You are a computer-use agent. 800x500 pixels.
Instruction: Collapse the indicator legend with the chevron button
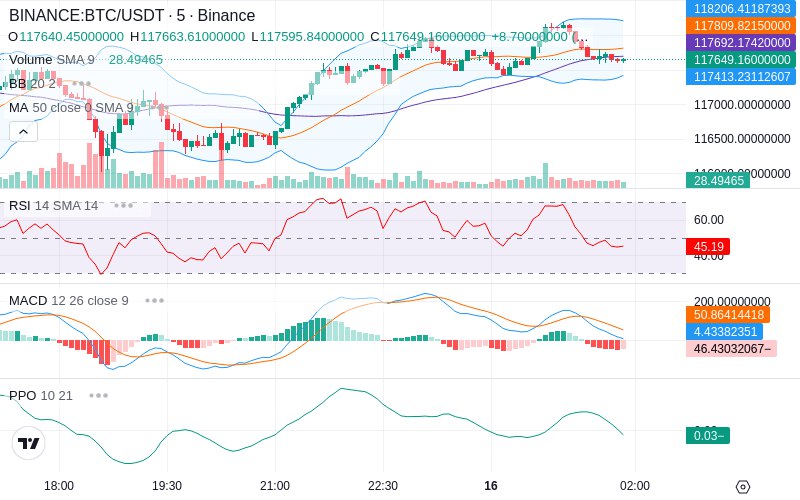[23, 132]
